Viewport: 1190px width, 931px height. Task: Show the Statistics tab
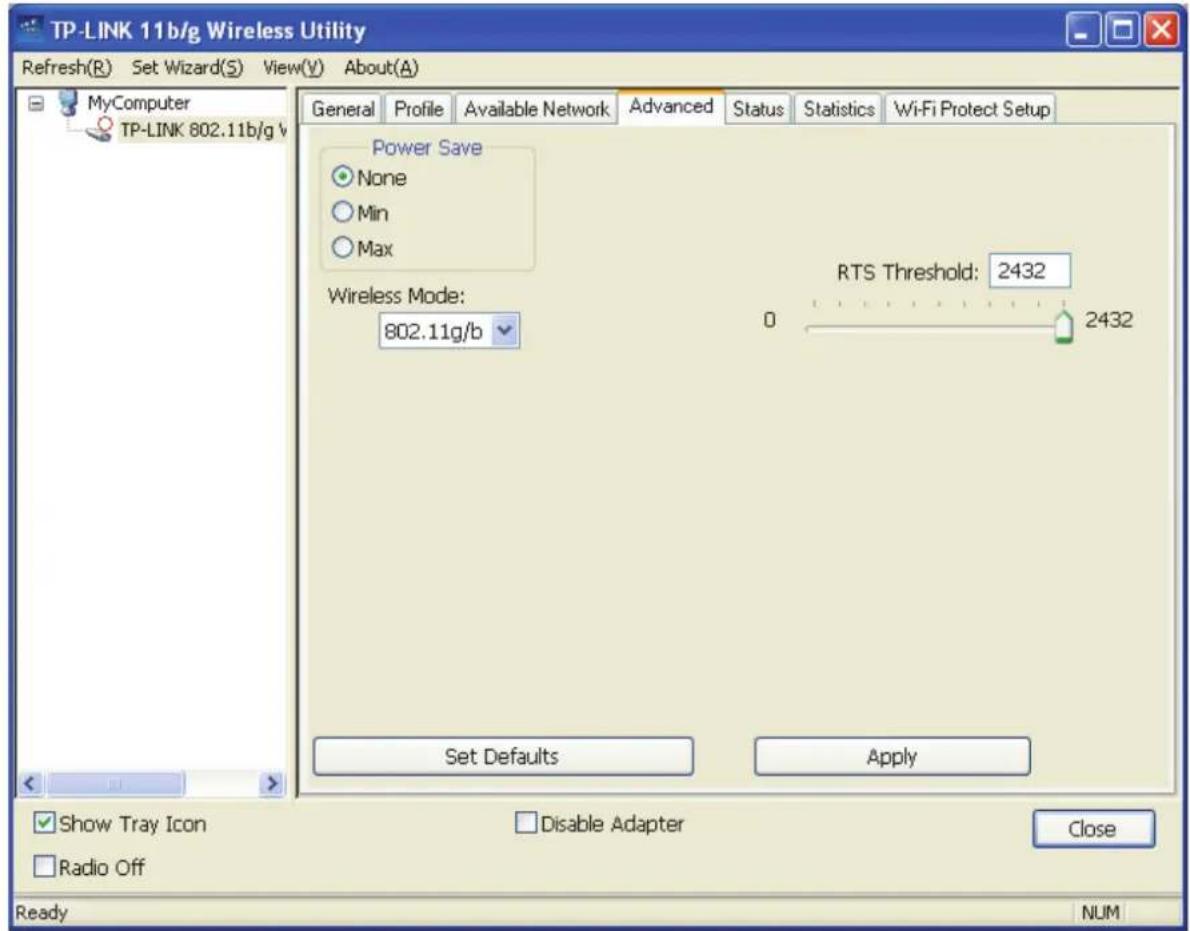(839, 109)
